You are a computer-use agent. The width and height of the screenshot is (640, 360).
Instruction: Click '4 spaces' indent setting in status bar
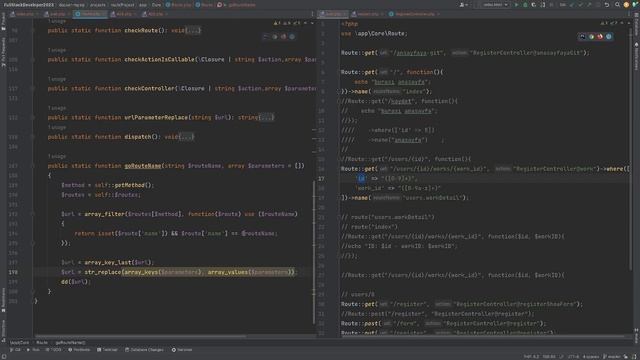591,357
